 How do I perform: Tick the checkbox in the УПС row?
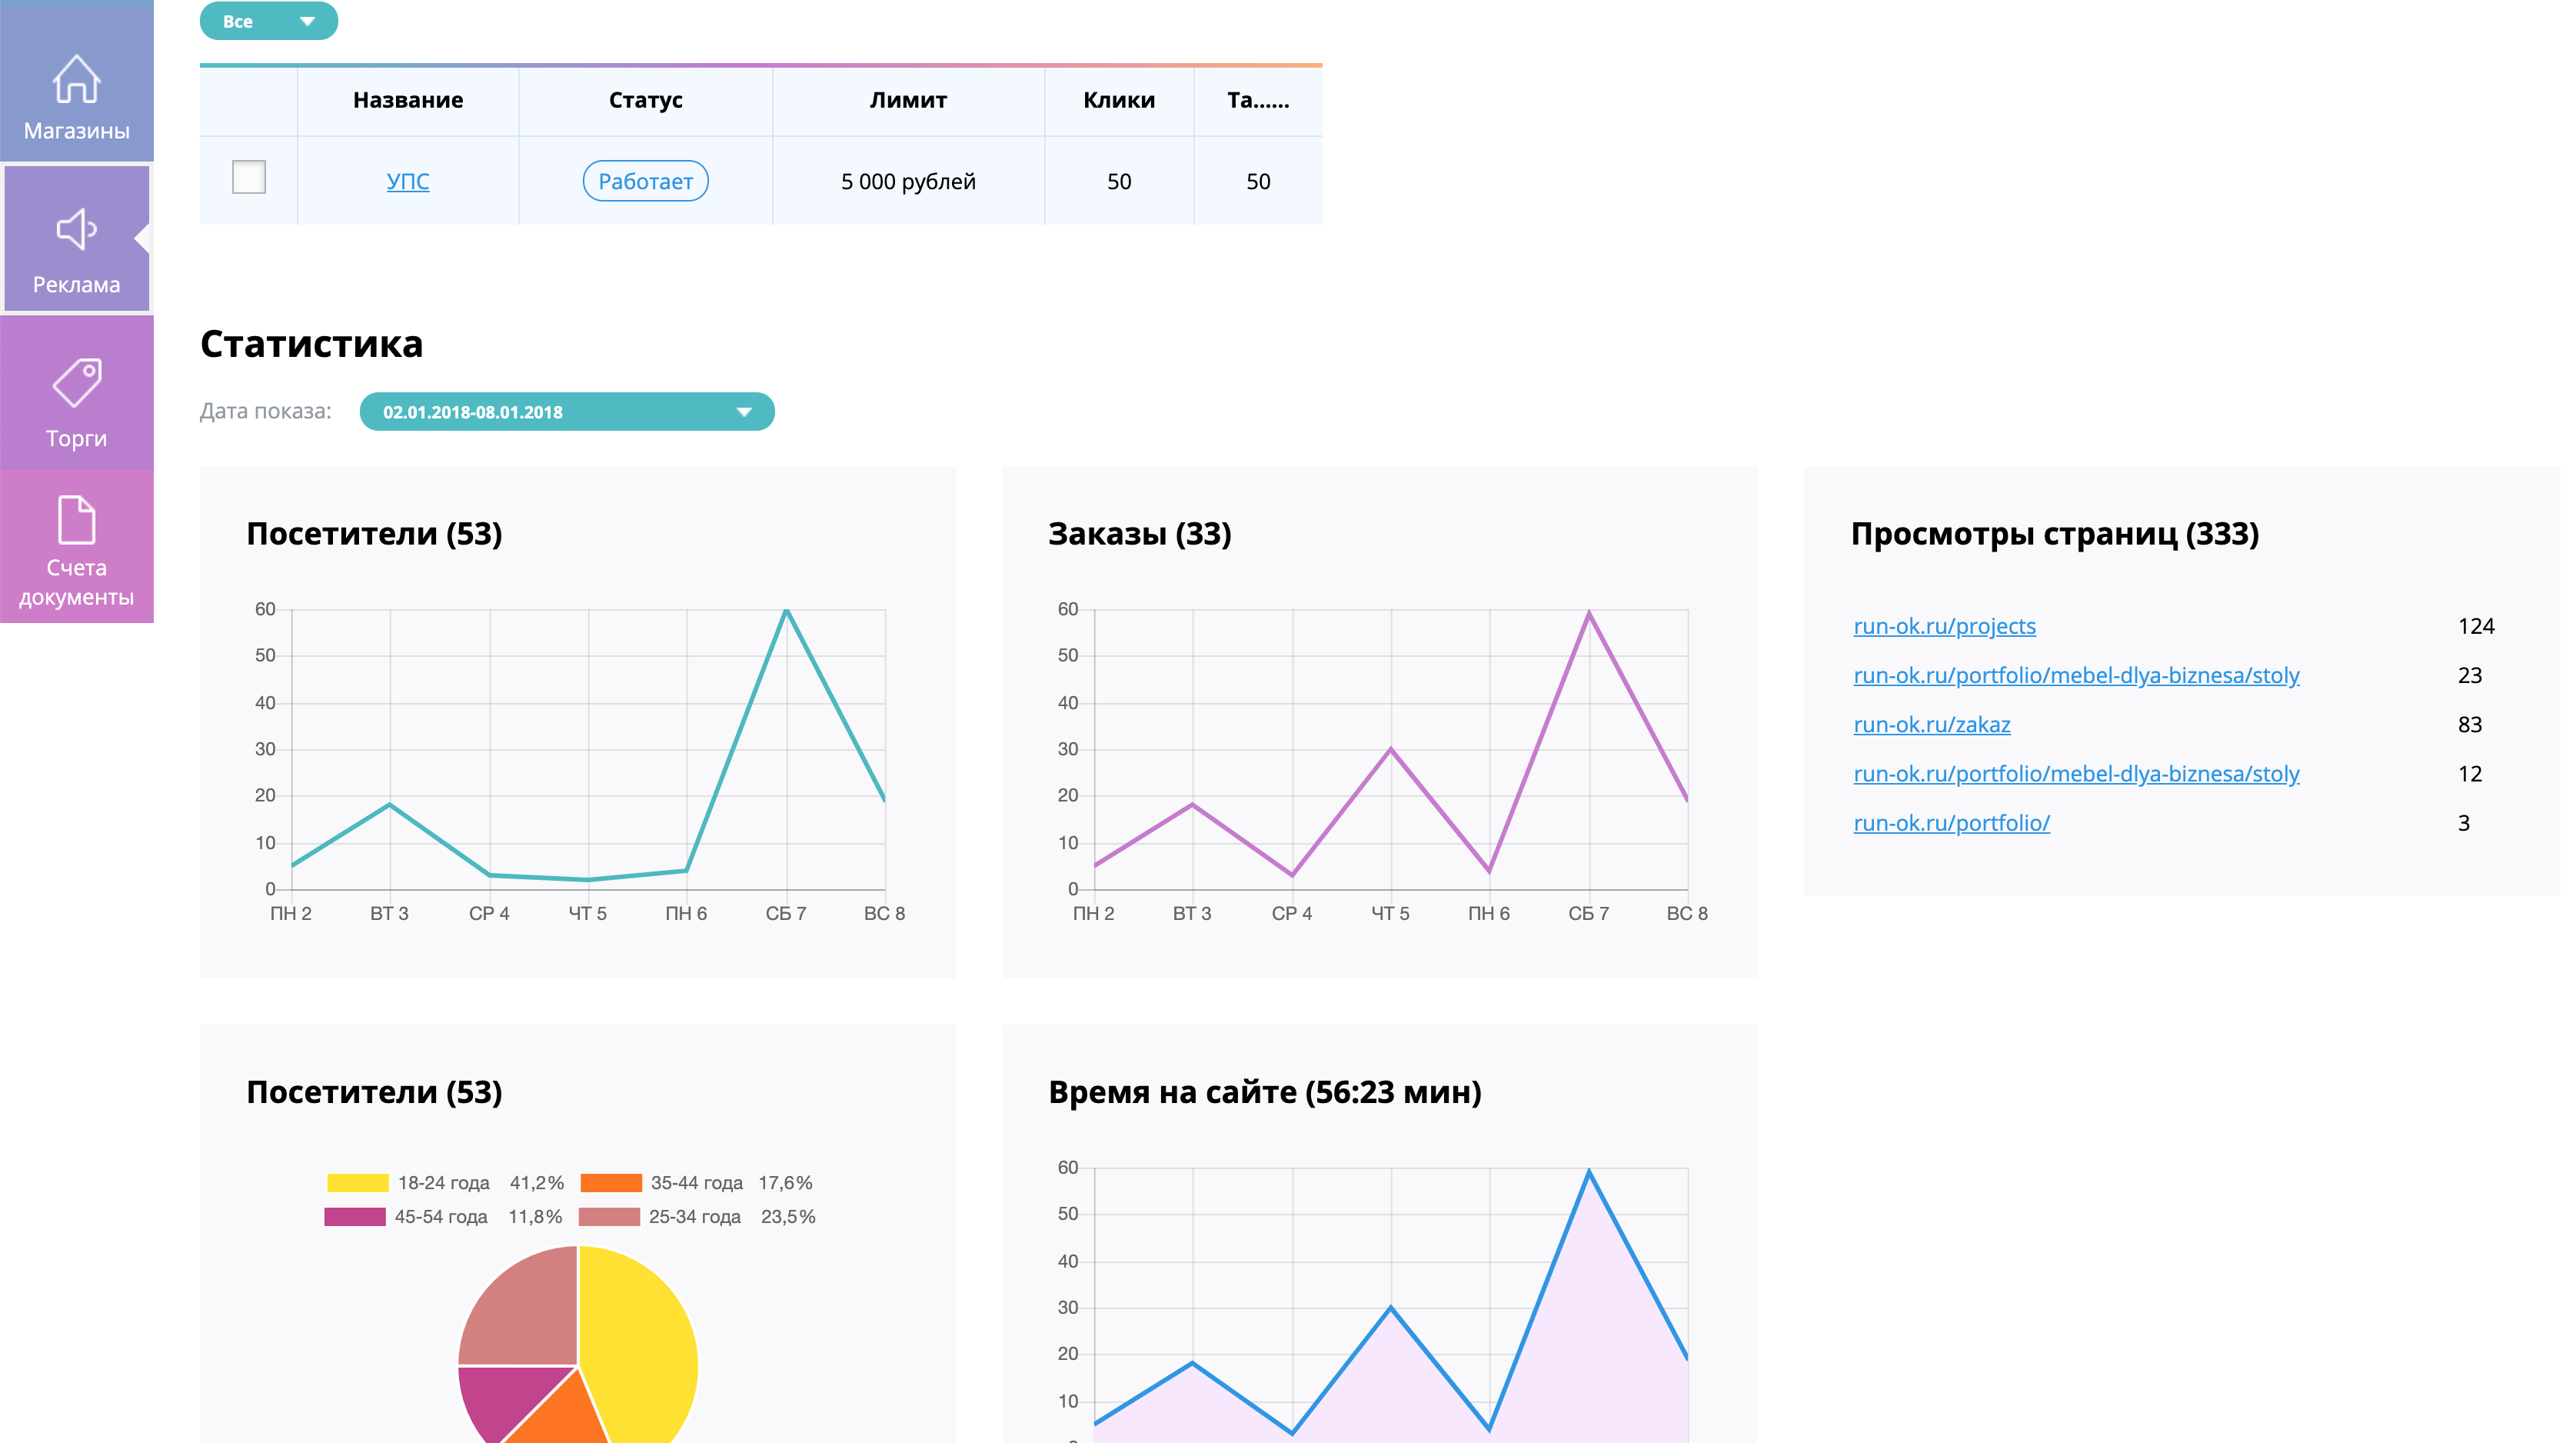(248, 177)
